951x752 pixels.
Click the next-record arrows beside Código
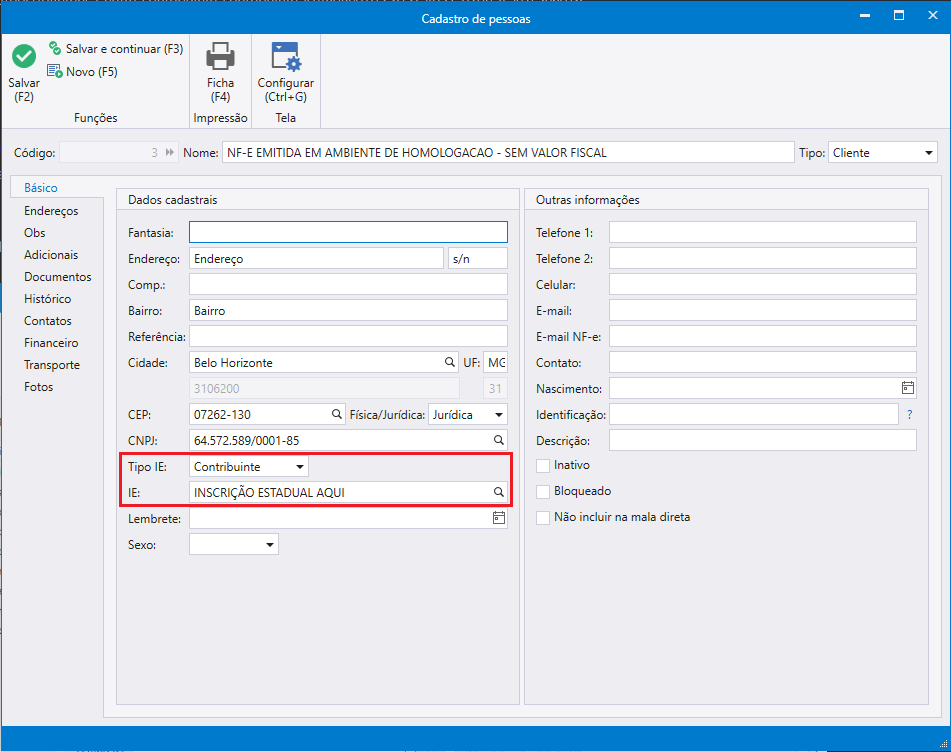pyautogui.click(x=170, y=152)
